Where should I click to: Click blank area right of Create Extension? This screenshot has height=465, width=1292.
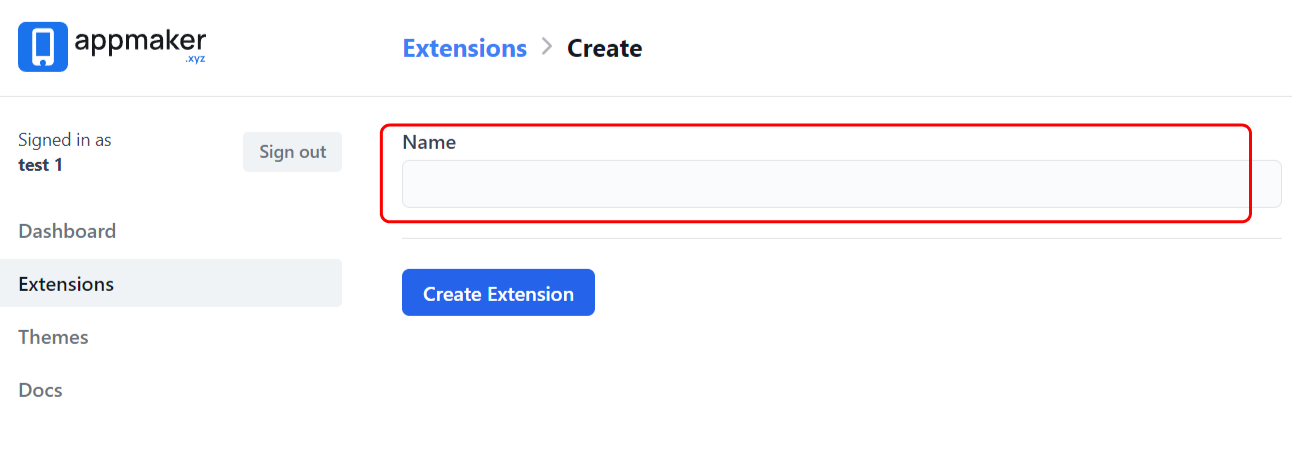coord(900,293)
